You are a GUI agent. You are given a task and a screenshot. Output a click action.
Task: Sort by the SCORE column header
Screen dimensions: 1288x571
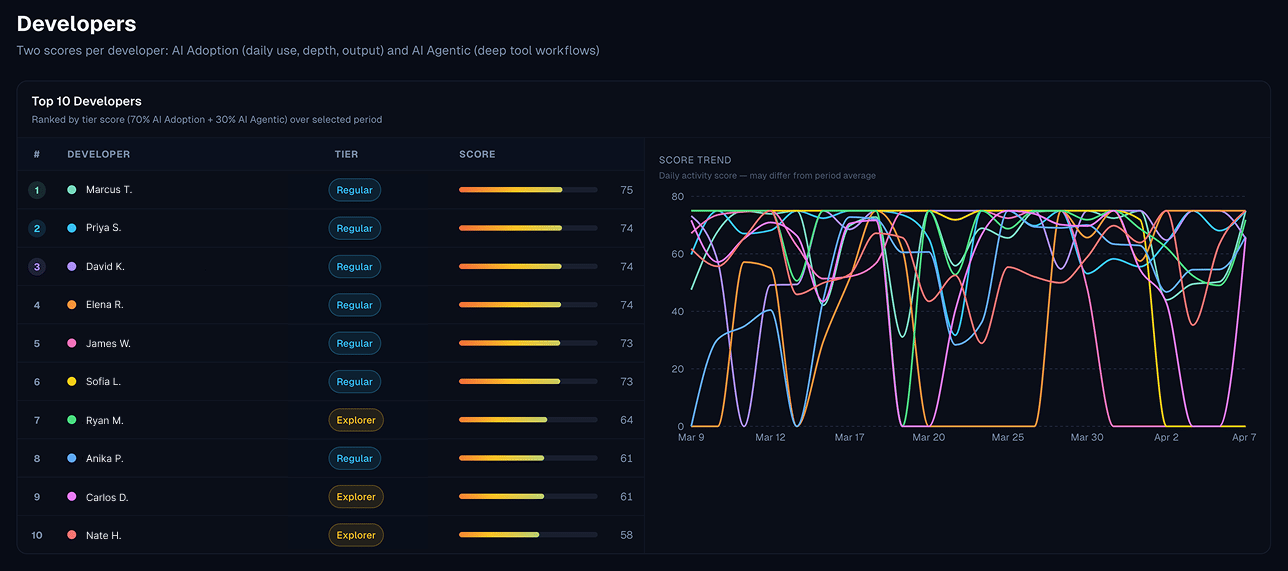(x=477, y=154)
